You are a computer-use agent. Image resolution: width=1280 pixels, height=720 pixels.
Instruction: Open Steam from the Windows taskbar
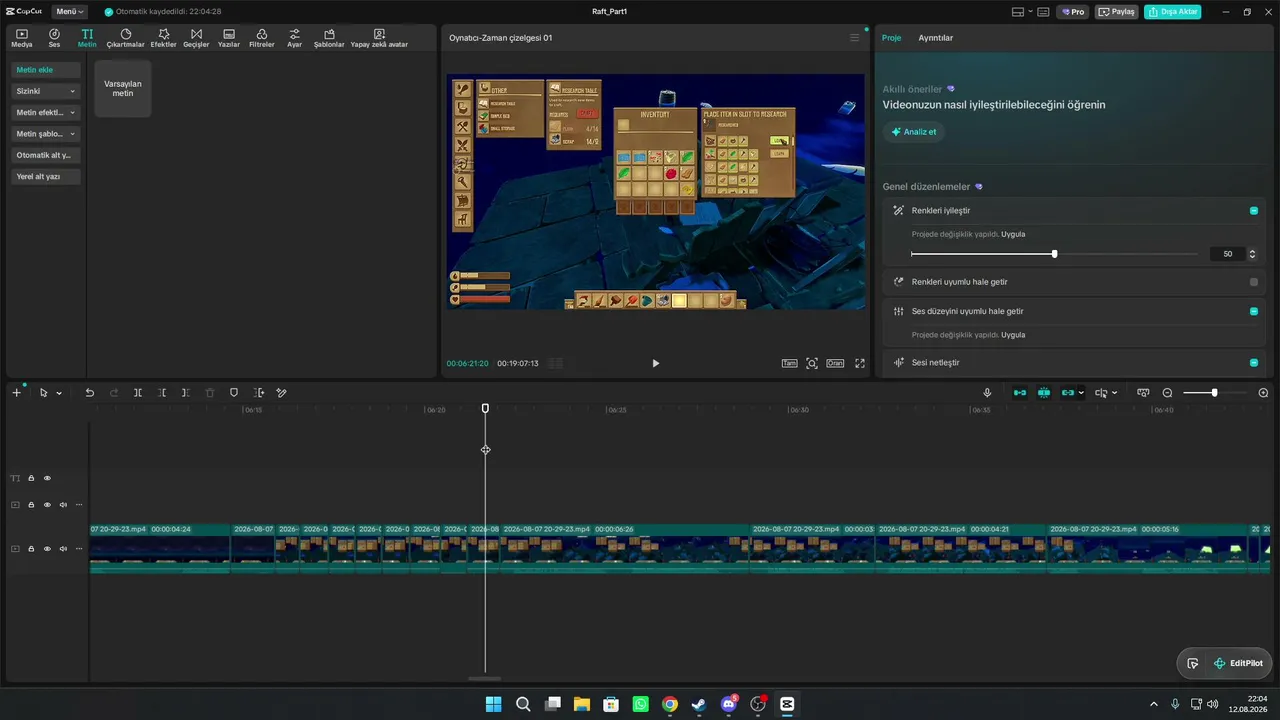point(699,704)
